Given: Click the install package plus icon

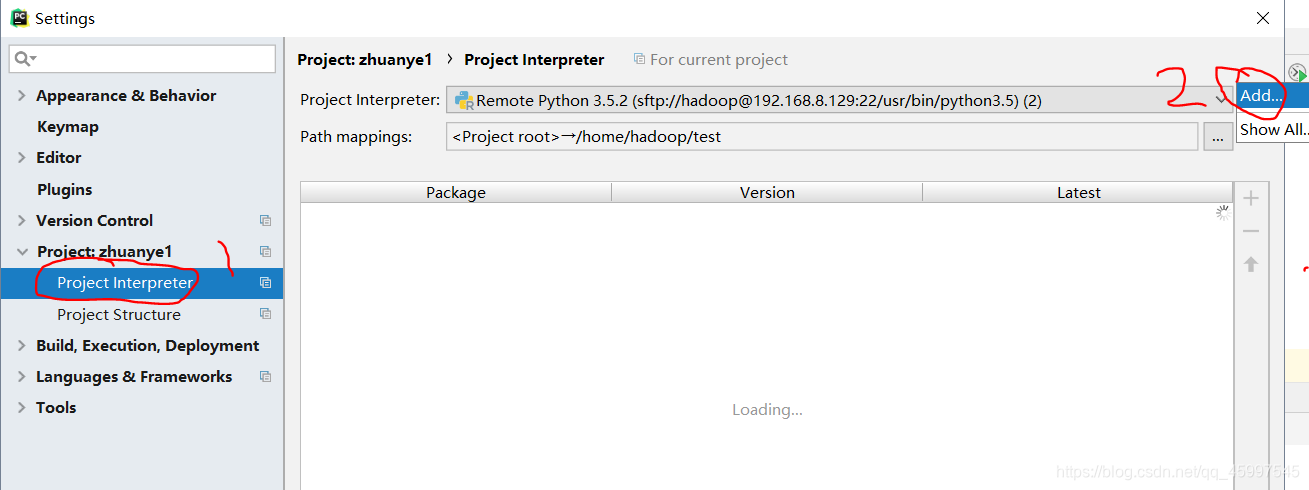Looking at the screenshot, I should click(x=1250, y=198).
